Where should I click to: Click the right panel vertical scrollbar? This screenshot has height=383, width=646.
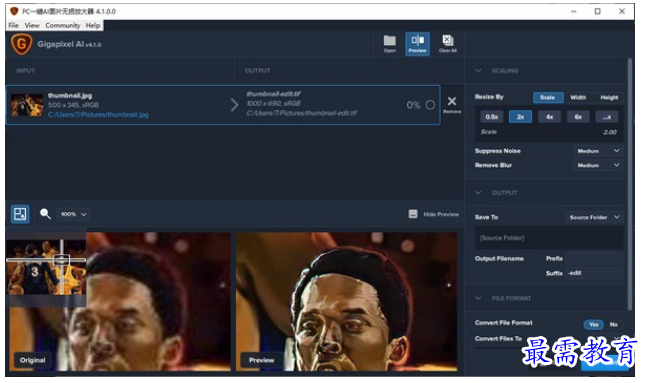pos(630,185)
